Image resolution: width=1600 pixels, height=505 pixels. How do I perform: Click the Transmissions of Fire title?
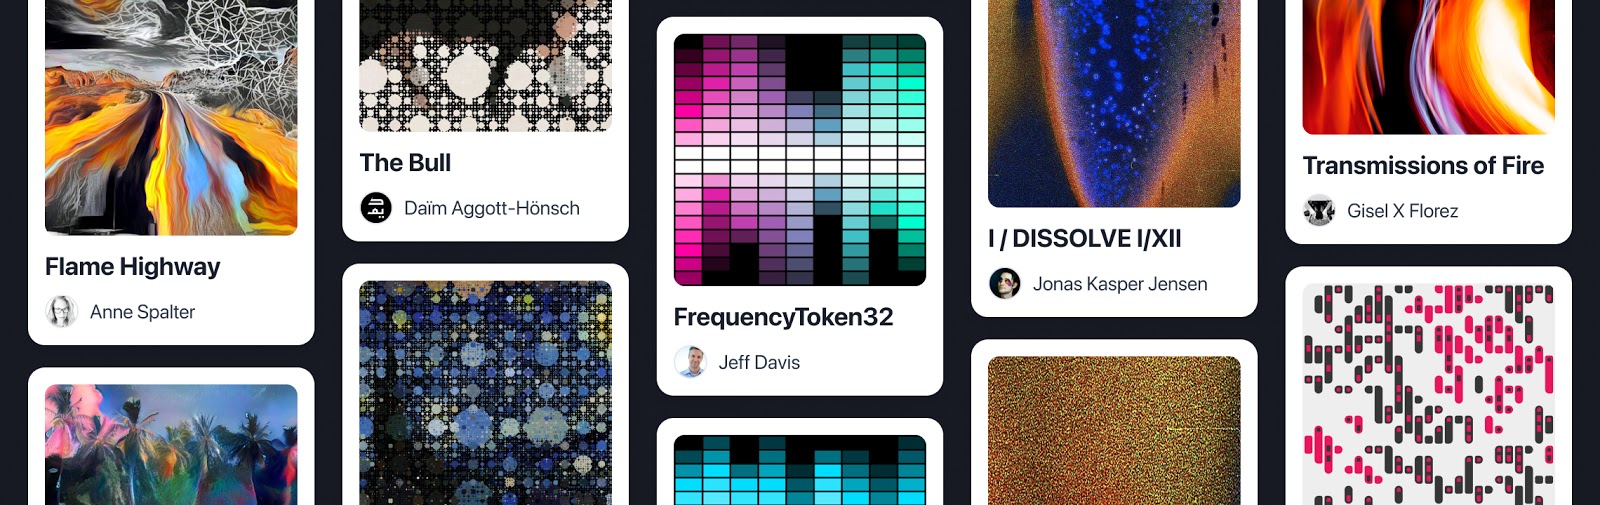[1423, 166]
